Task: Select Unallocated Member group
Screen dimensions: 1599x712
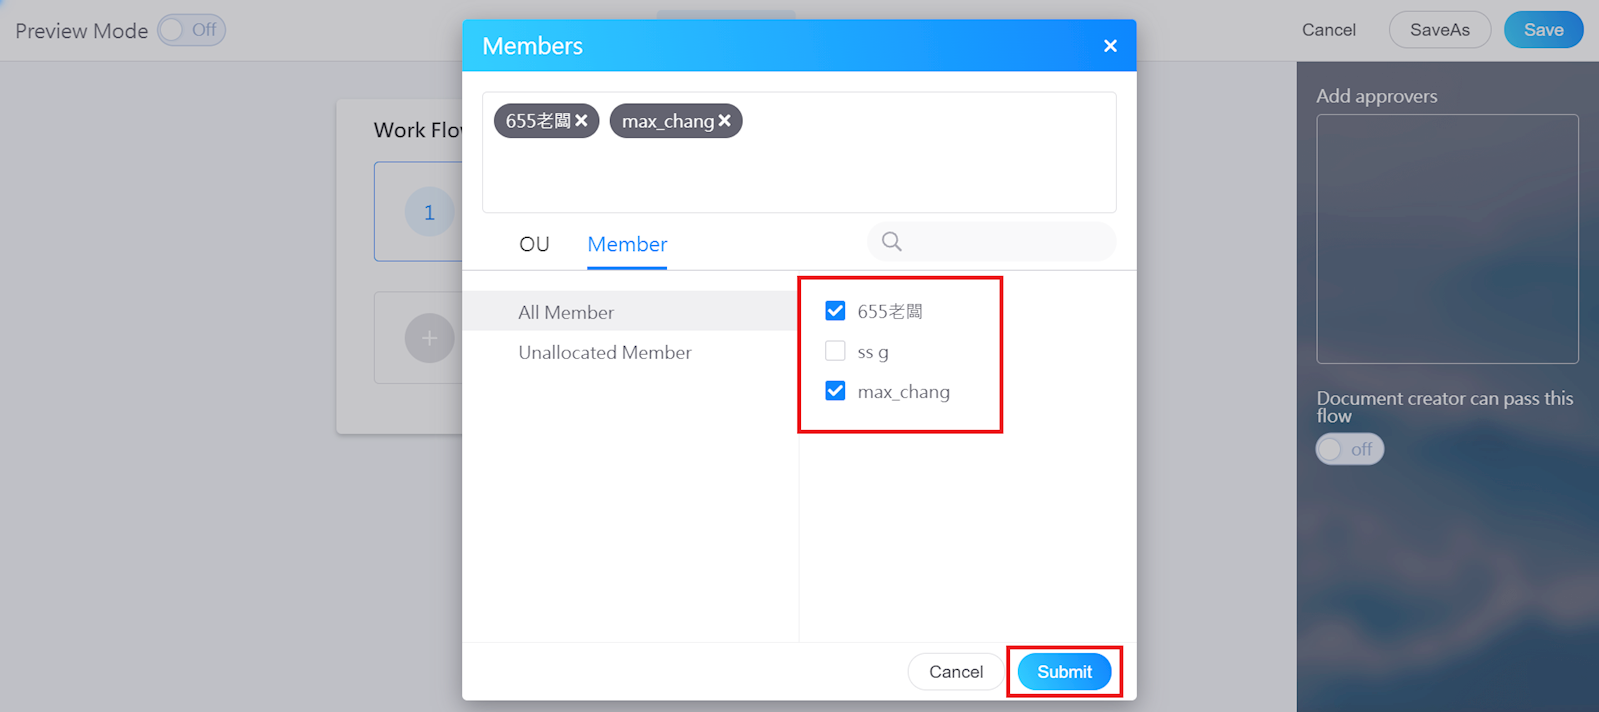Action: 604,352
